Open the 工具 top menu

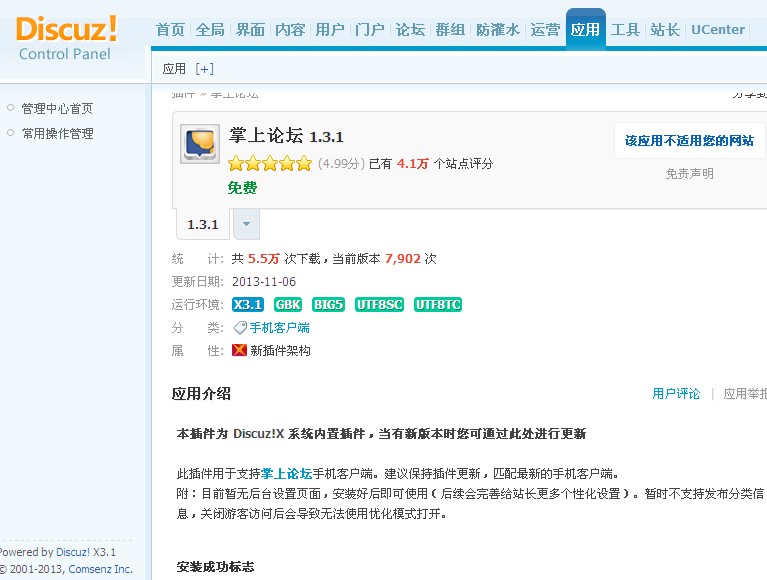click(625, 30)
